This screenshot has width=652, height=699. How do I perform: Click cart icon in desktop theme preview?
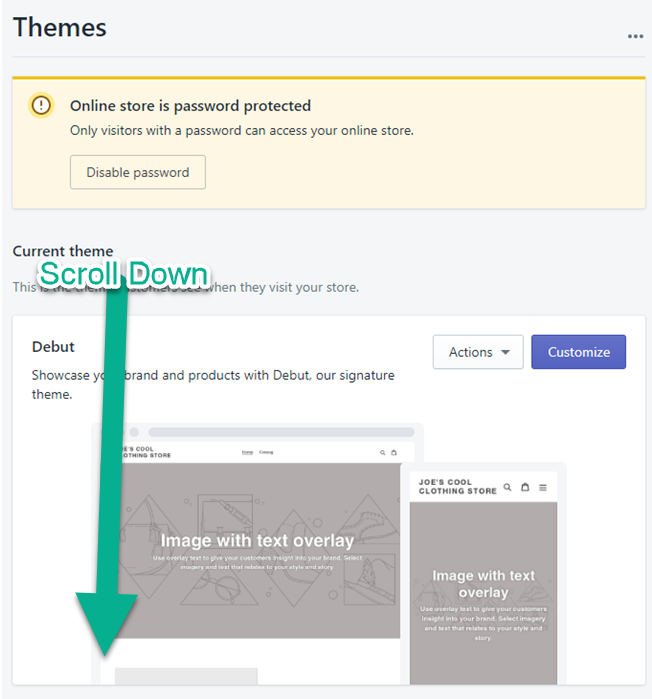[x=393, y=453]
